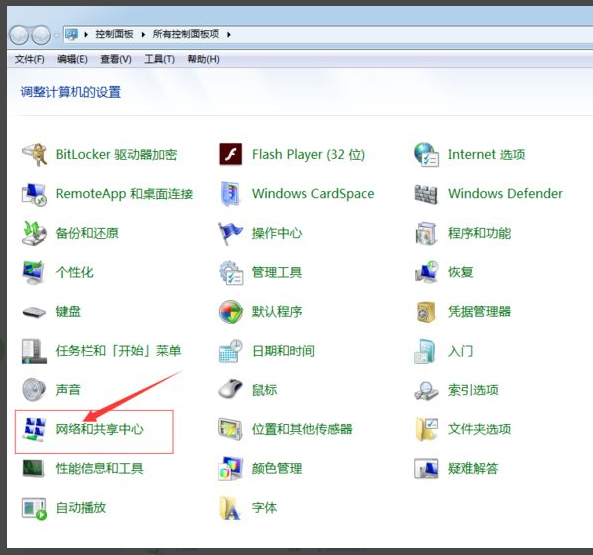This screenshot has height=555, width=593.
Task: Open the BitLocker drive encryption icon
Action: click(x=34, y=154)
